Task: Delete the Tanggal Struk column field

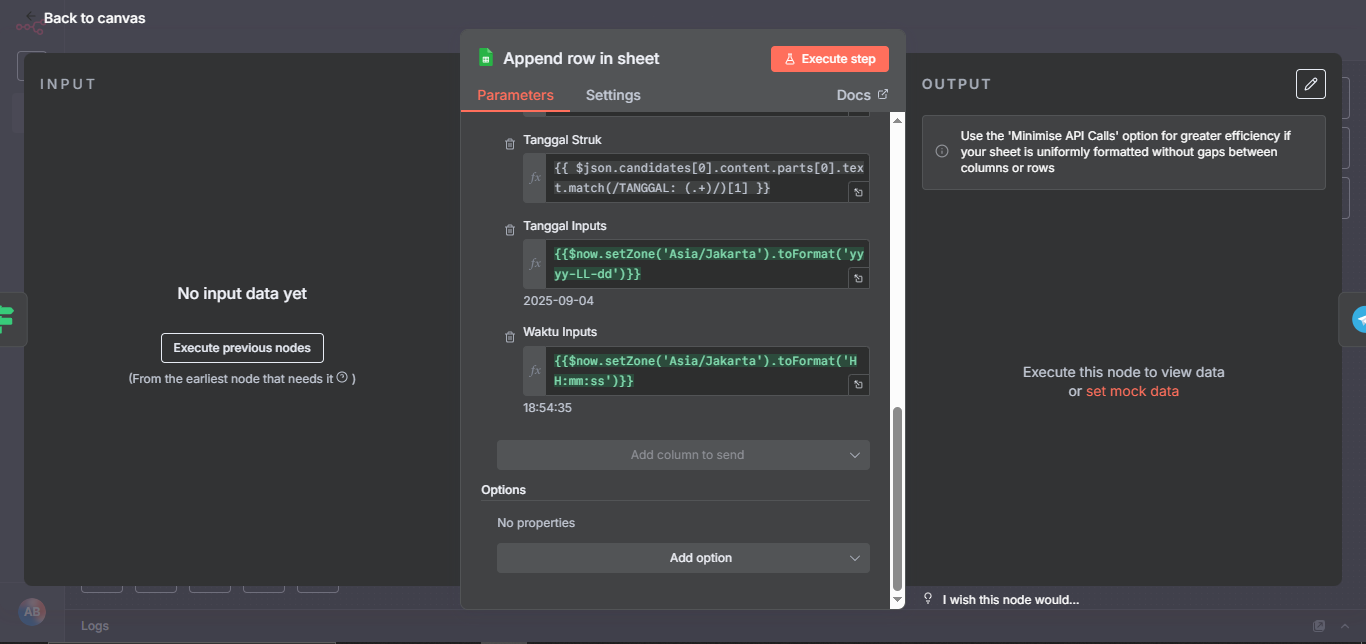Action: point(510,144)
